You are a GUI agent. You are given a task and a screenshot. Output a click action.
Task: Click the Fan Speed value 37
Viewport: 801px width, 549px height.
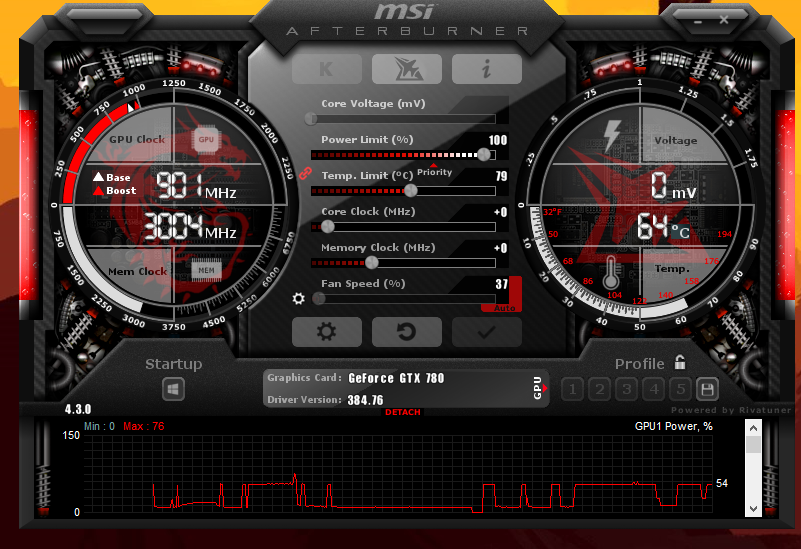click(501, 284)
